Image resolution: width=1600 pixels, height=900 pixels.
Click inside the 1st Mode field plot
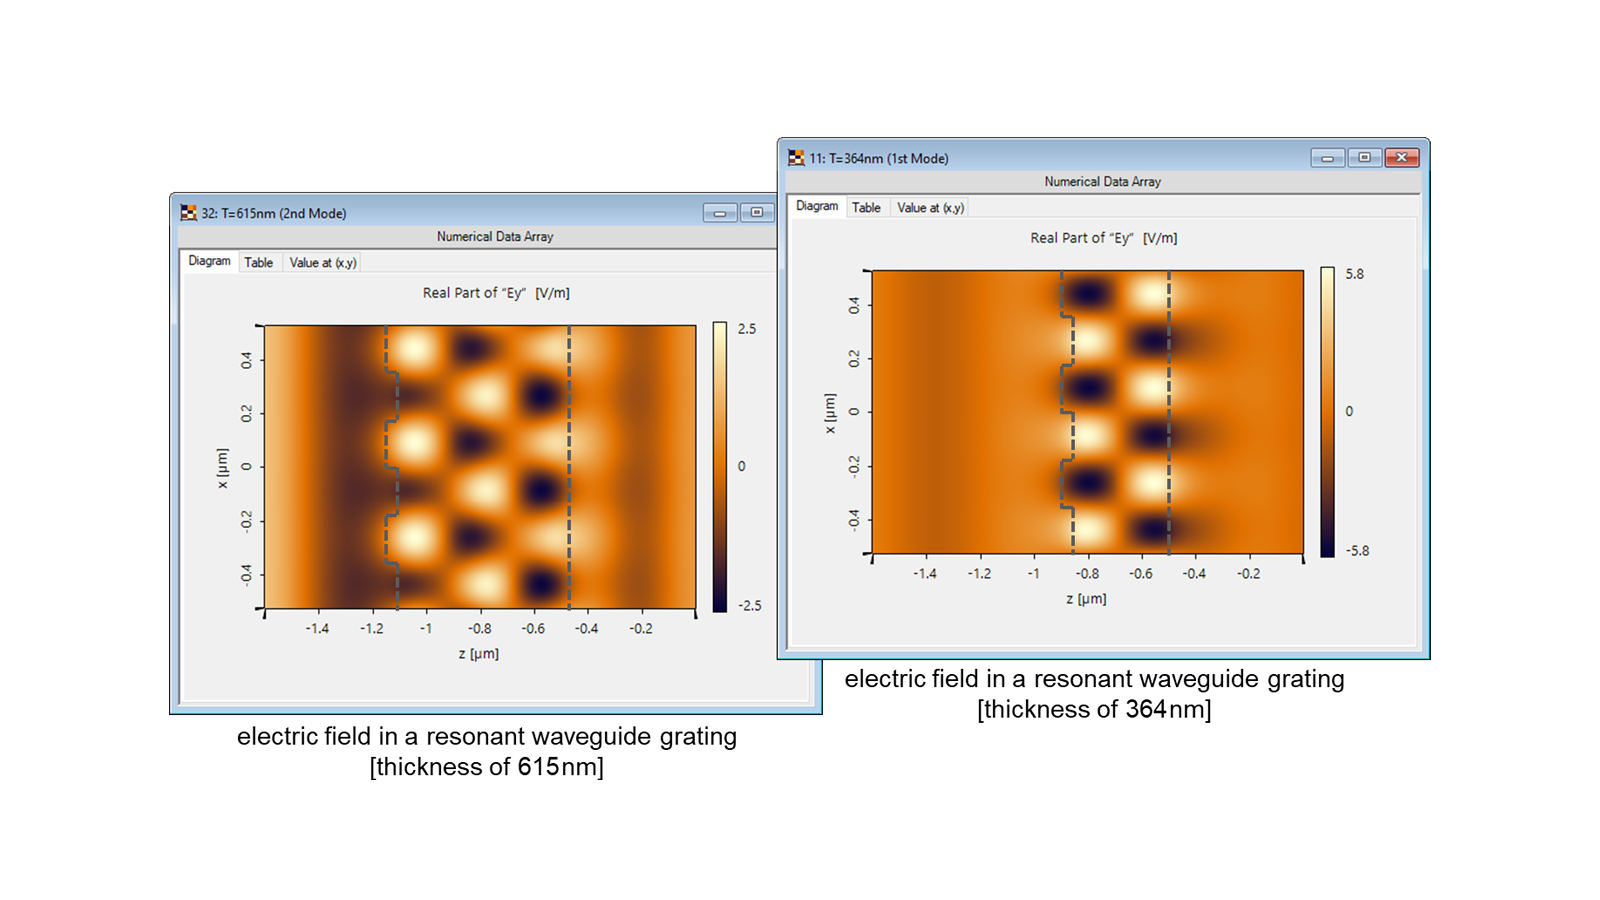pos(1087,411)
